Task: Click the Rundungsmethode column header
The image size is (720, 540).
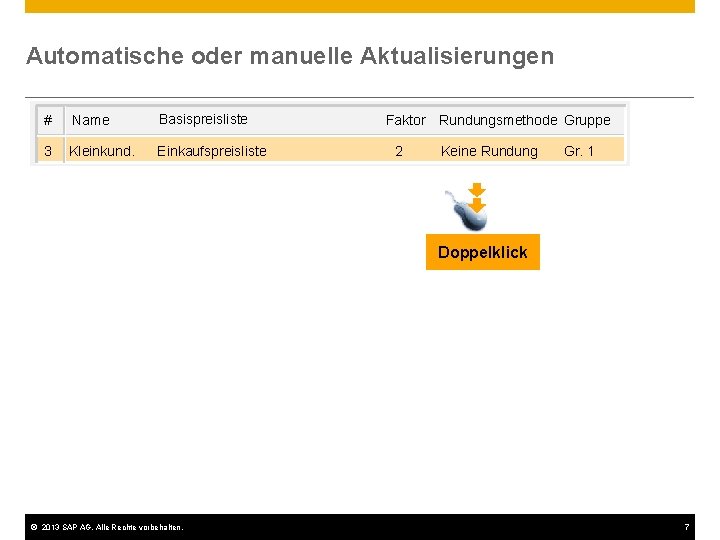Action: coord(498,120)
